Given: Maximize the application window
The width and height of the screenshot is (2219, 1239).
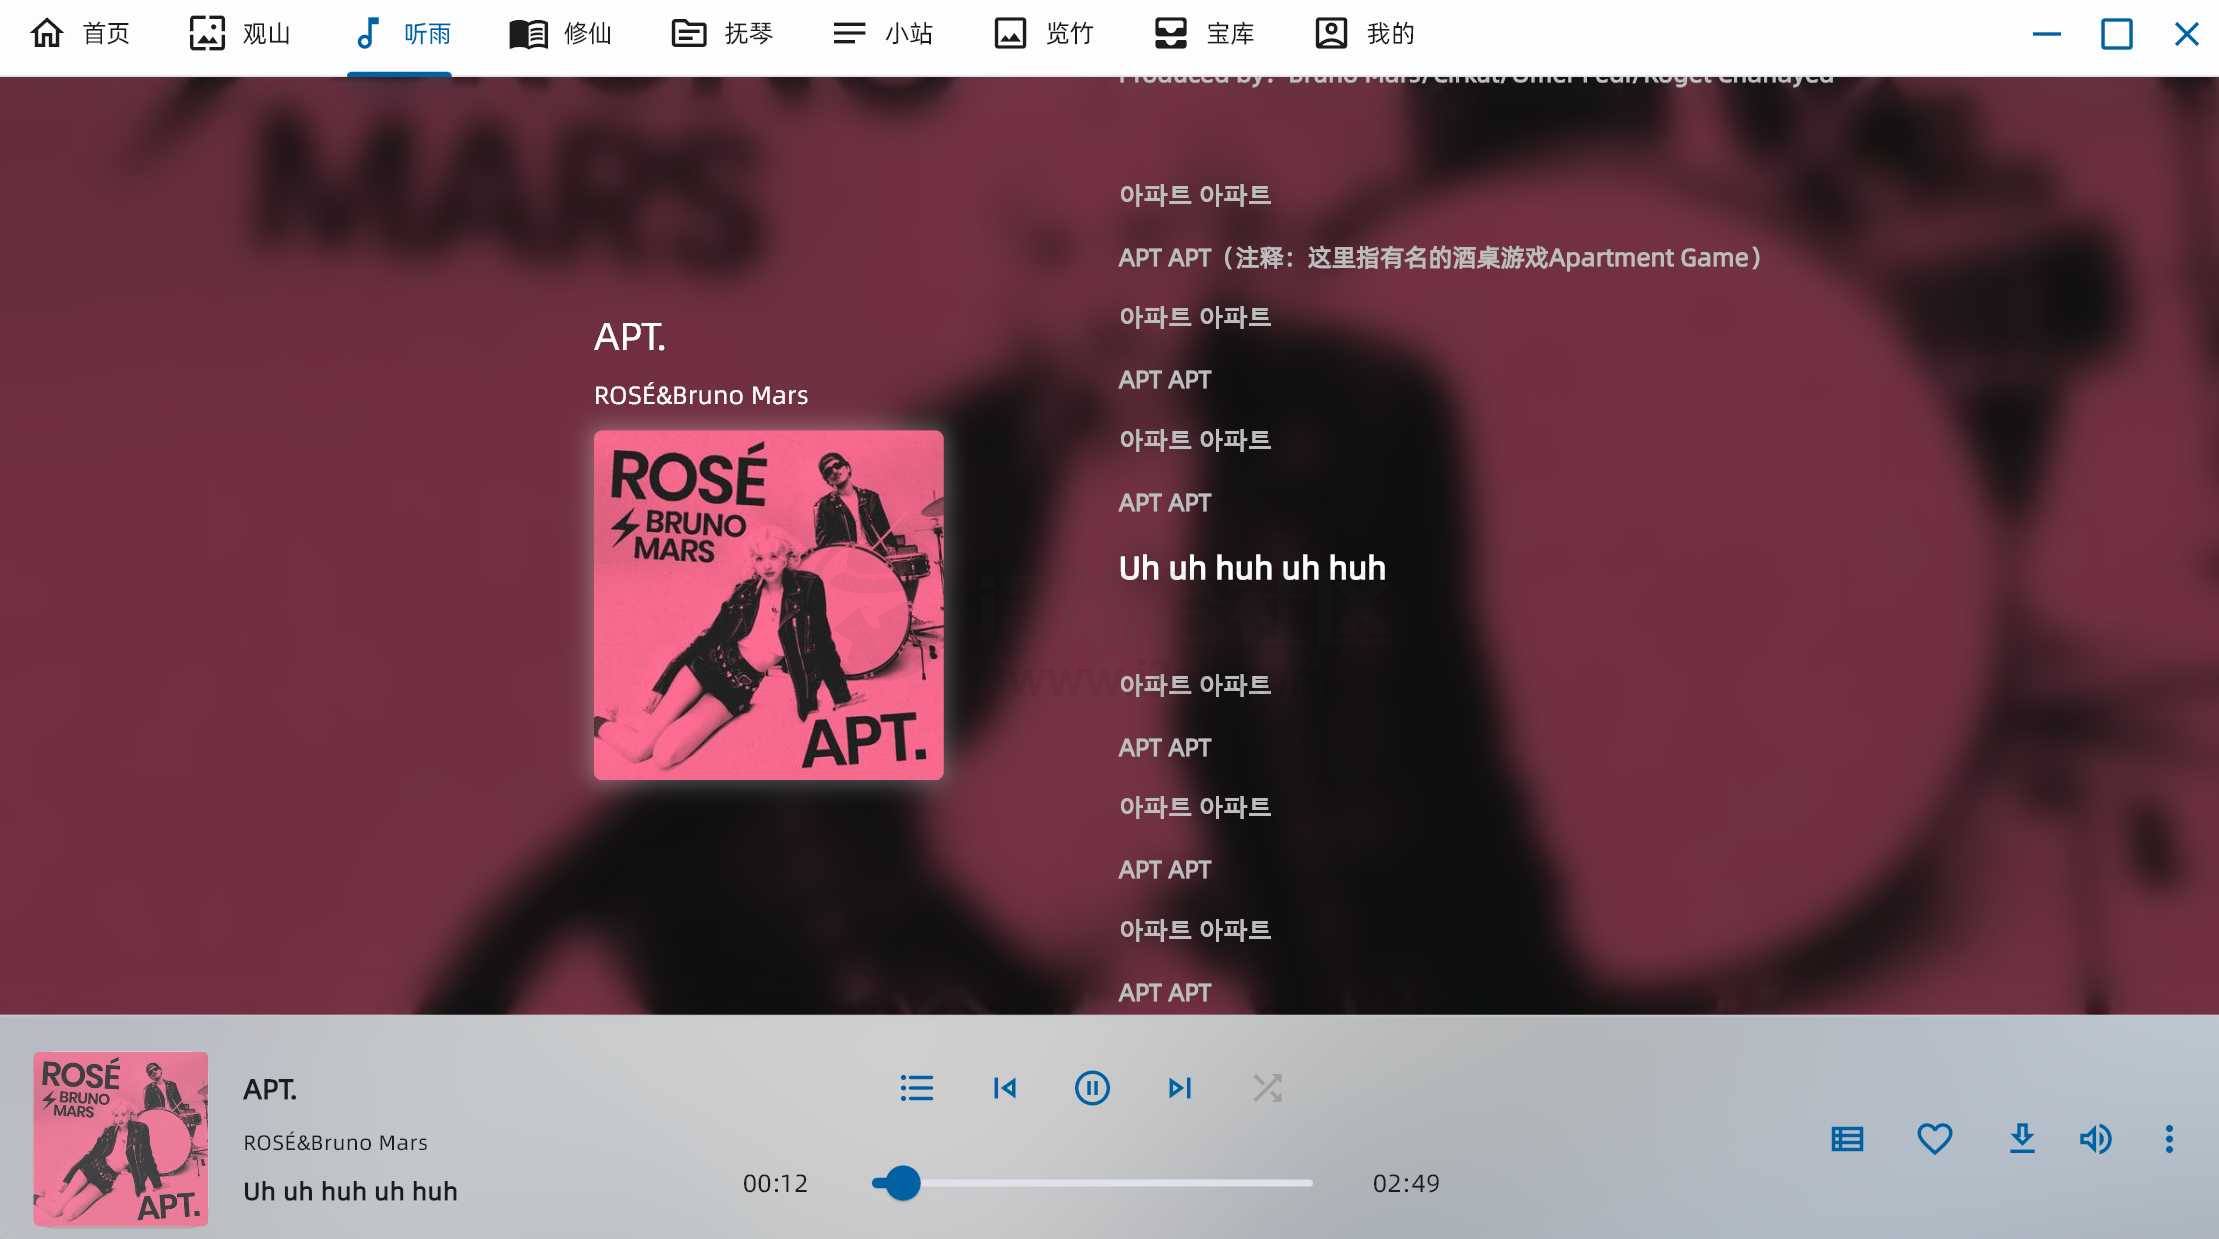Looking at the screenshot, I should point(2116,34).
